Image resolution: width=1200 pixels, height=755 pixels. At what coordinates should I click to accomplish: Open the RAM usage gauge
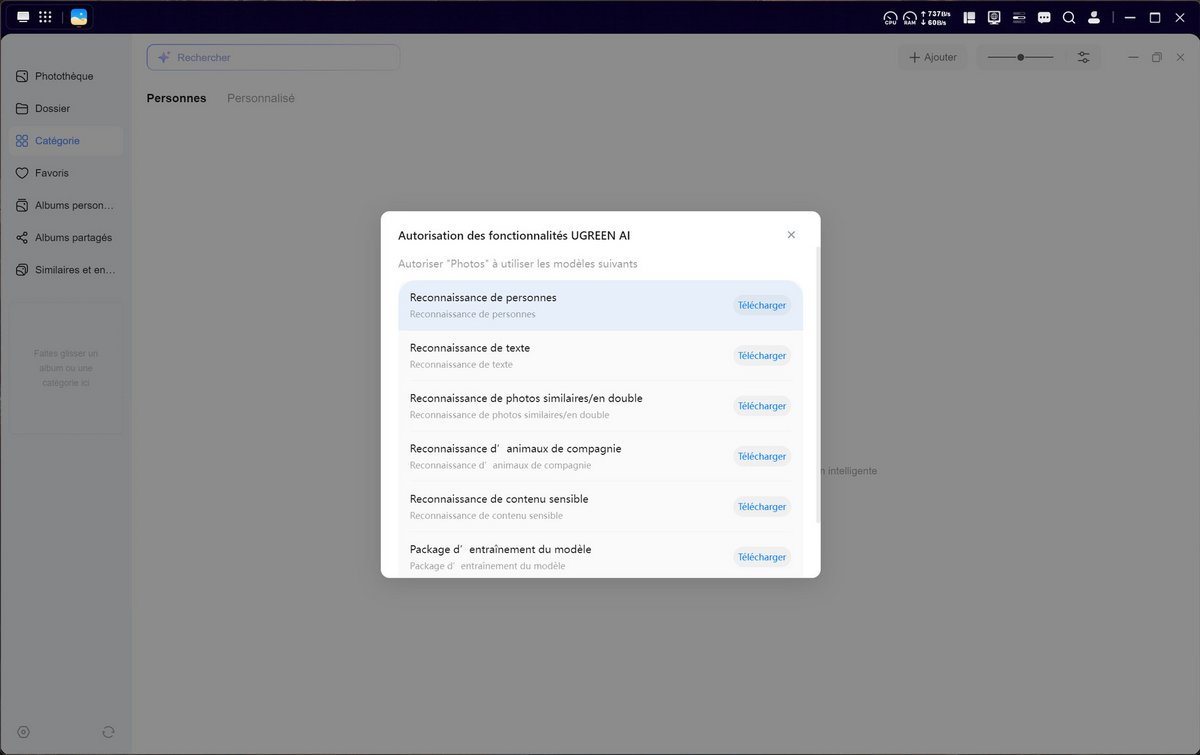click(x=910, y=17)
